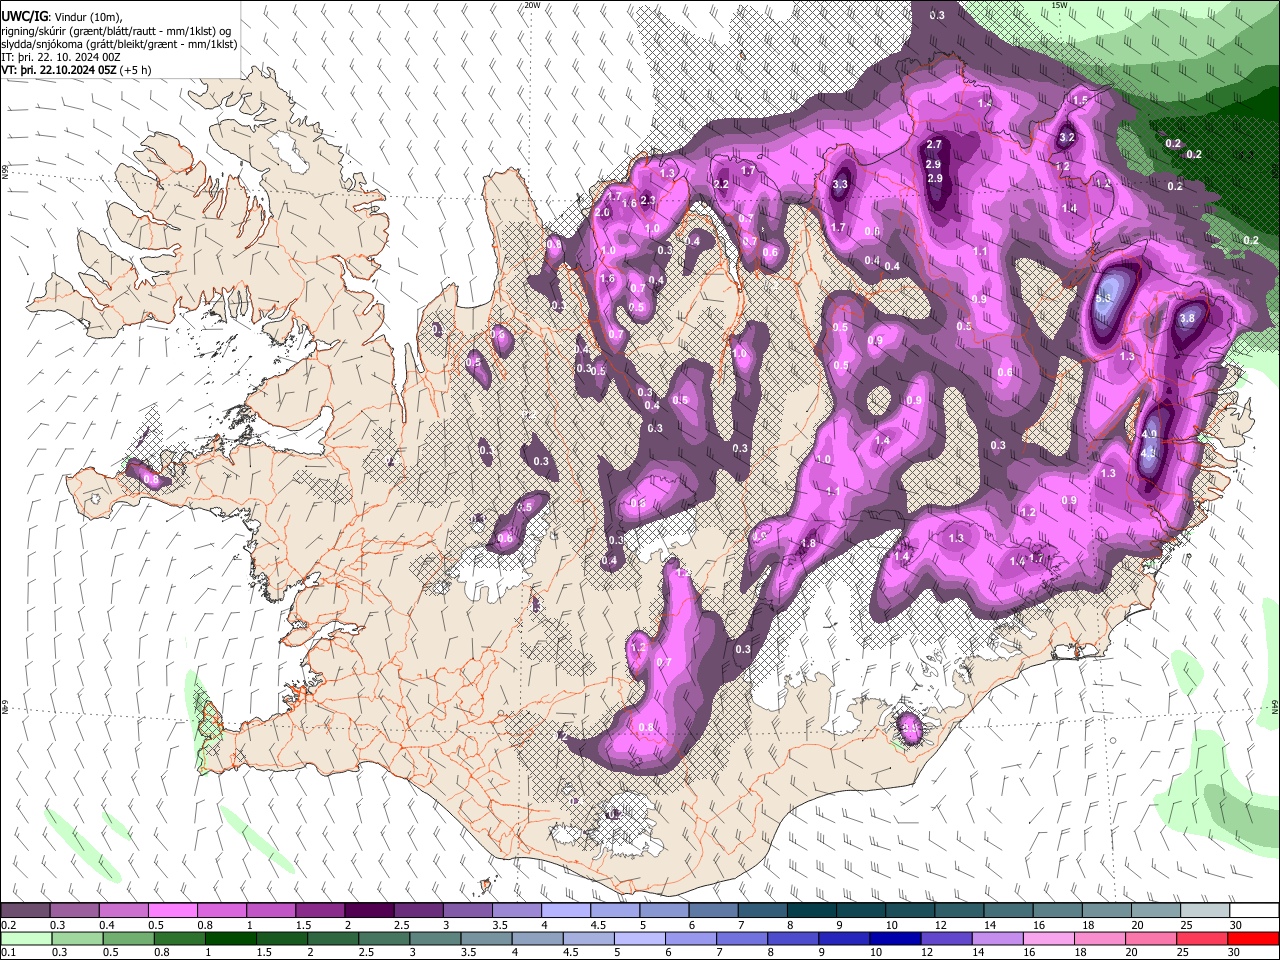1280x960 pixels.
Task: Click the darkest purple 0.2 swatch in the snow legend row
Action: point(25,911)
